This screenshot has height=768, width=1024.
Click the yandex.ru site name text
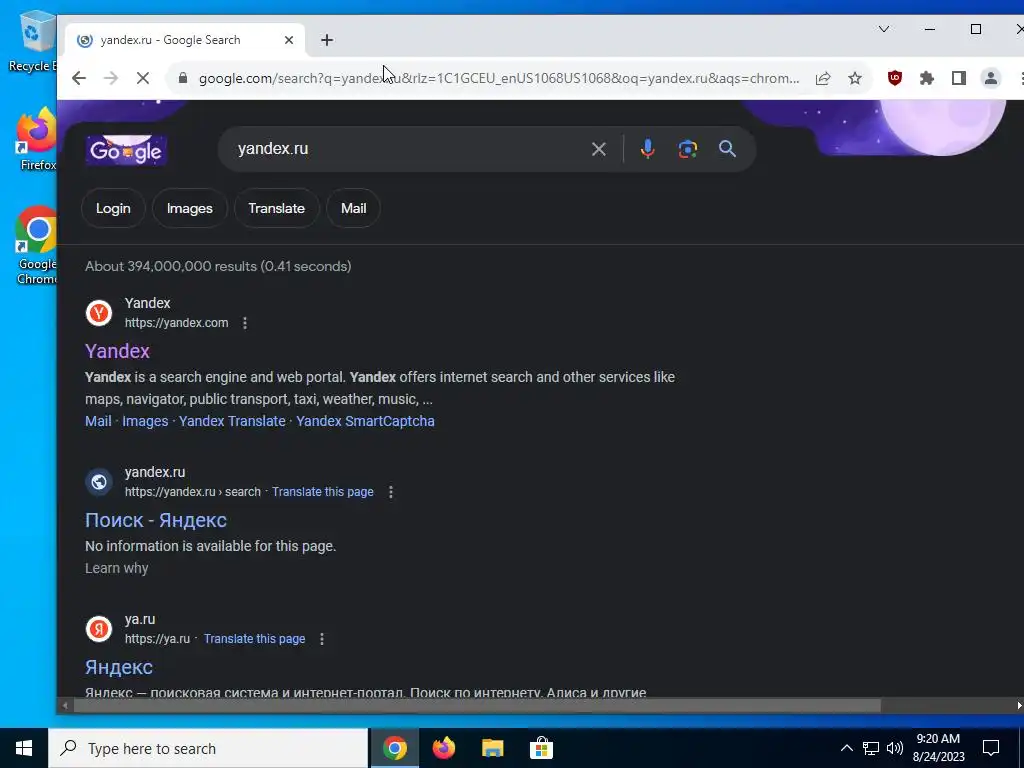[155, 472]
